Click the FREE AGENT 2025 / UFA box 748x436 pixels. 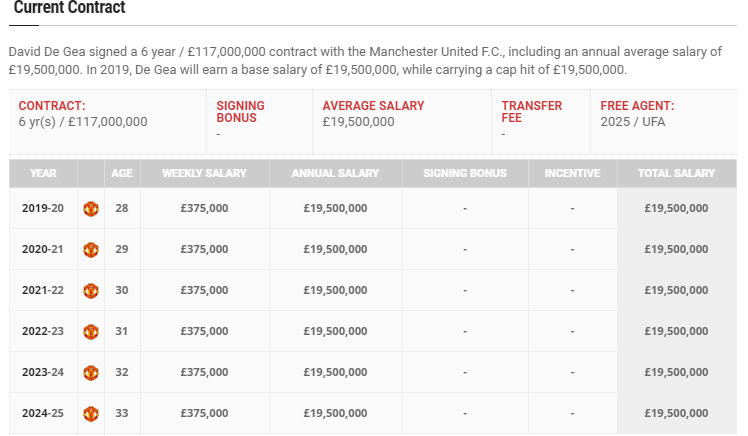pos(664,122)
